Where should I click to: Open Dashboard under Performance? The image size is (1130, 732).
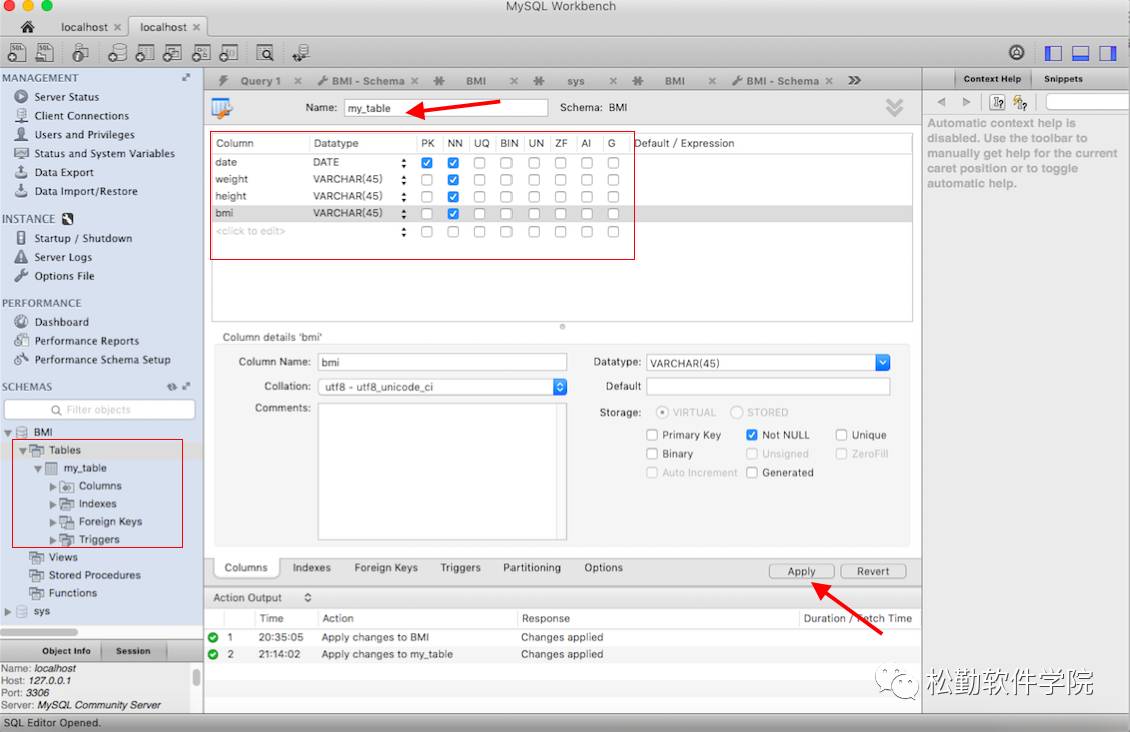click(x=61, y=322)
